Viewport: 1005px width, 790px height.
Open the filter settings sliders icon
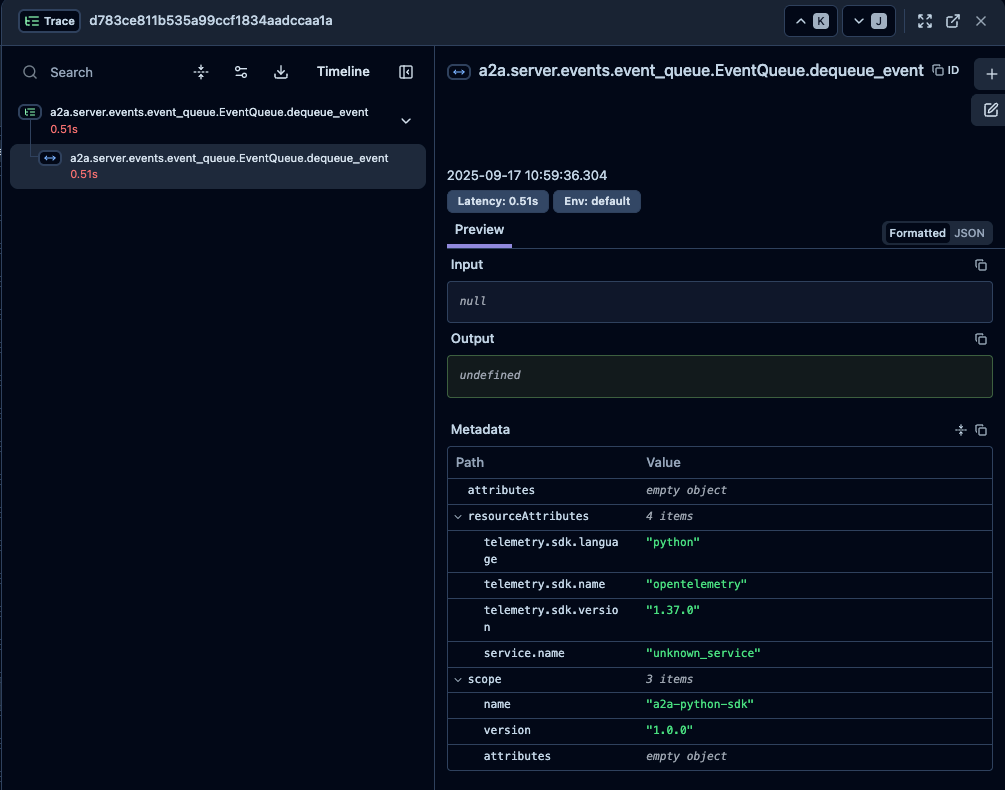[x=241, y=72]
